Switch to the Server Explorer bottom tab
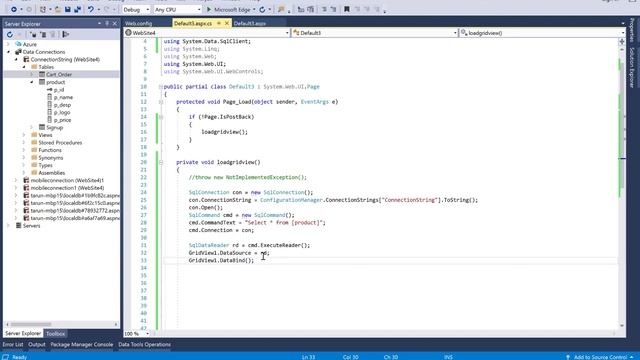Screen dimensions: 640x360 23,333
